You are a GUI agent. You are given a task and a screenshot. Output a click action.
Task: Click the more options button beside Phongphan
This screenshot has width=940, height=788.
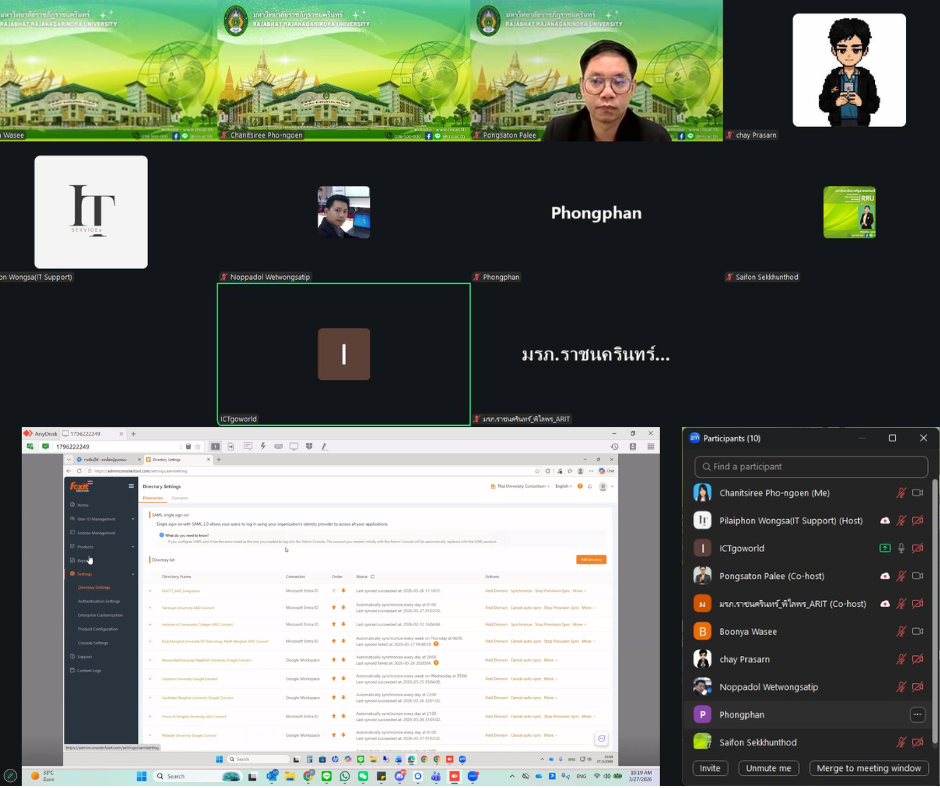pyautogui.click(x=917, y=714)
